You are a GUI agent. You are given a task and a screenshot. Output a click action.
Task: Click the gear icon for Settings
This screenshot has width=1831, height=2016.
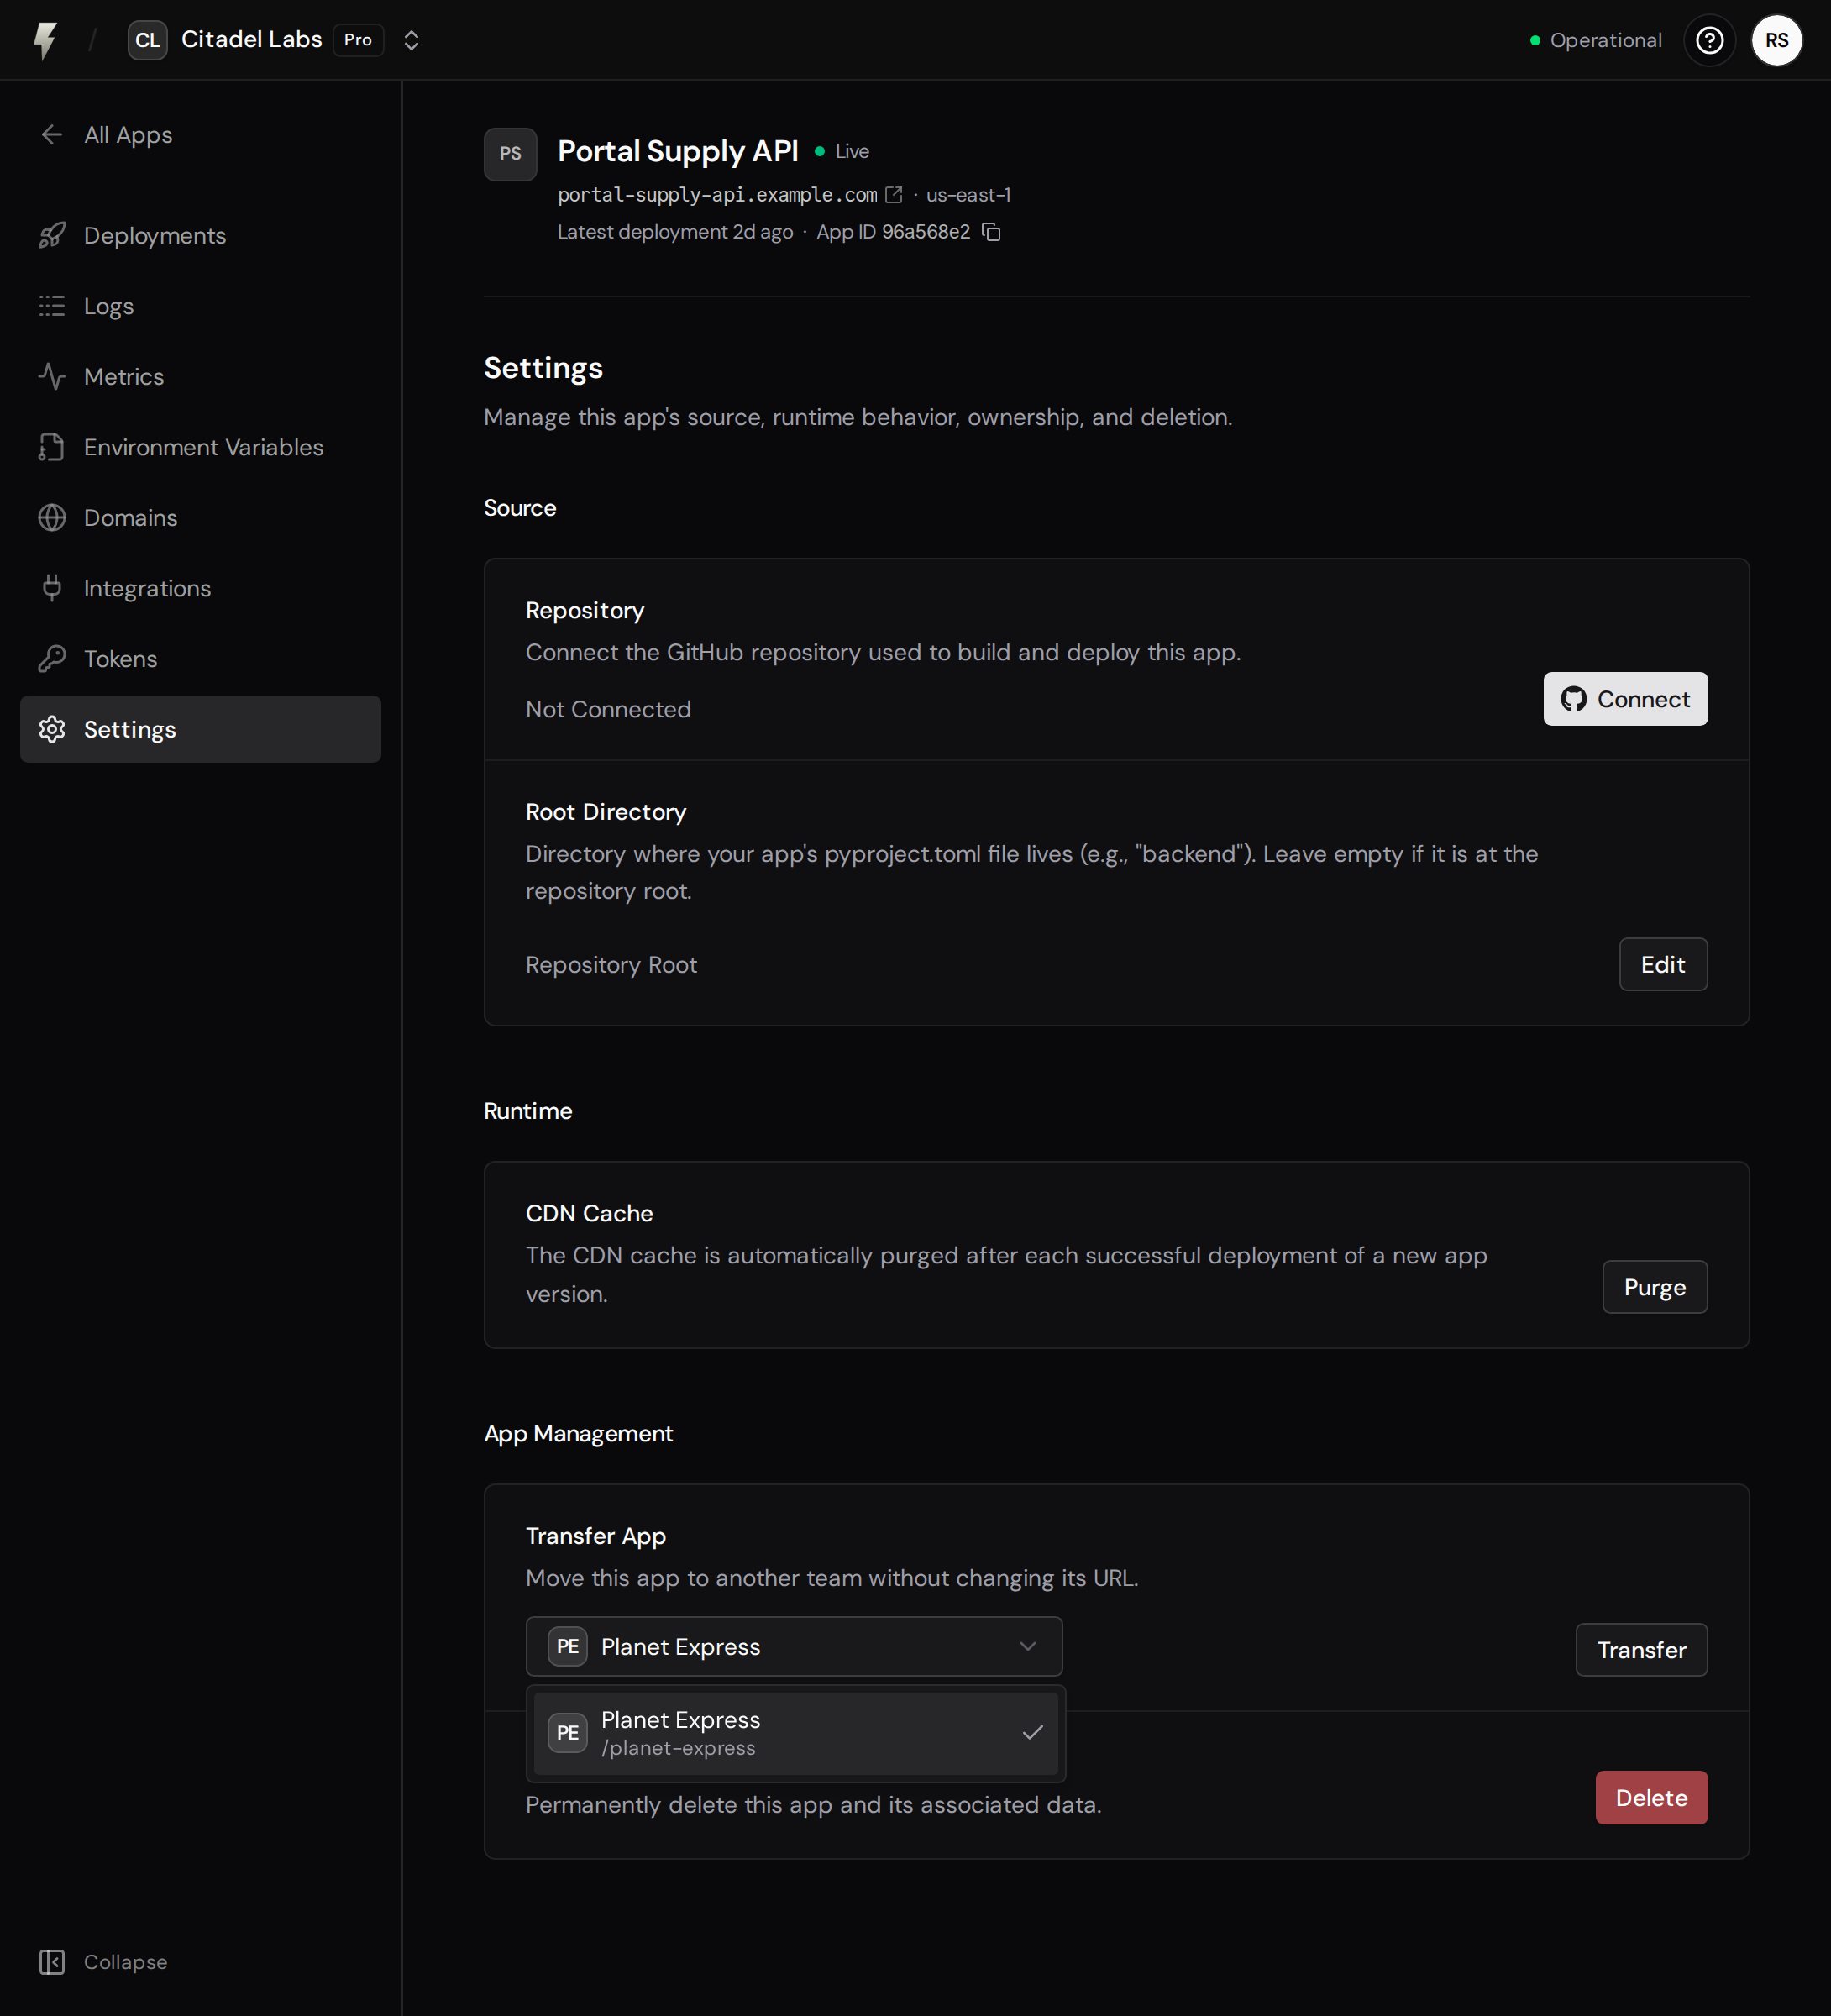(x=52, y=729)
